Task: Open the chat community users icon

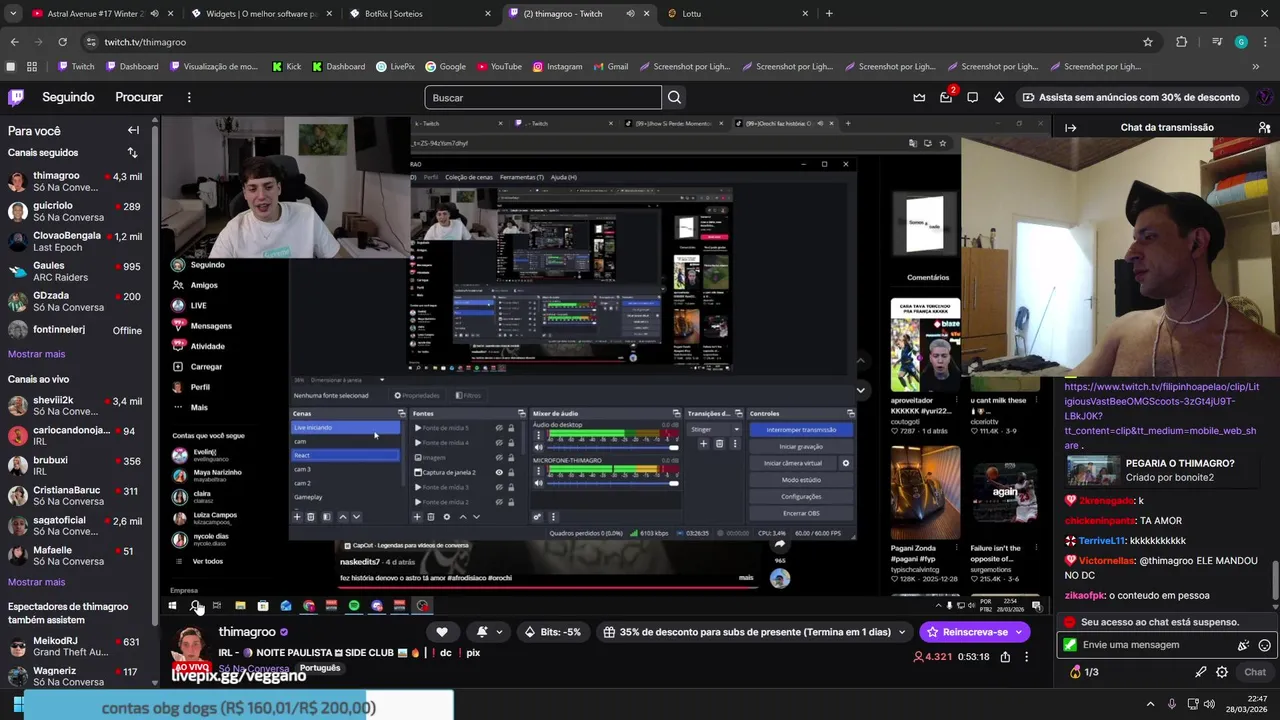Action: pyautogui.click(x=1264, y=127)
